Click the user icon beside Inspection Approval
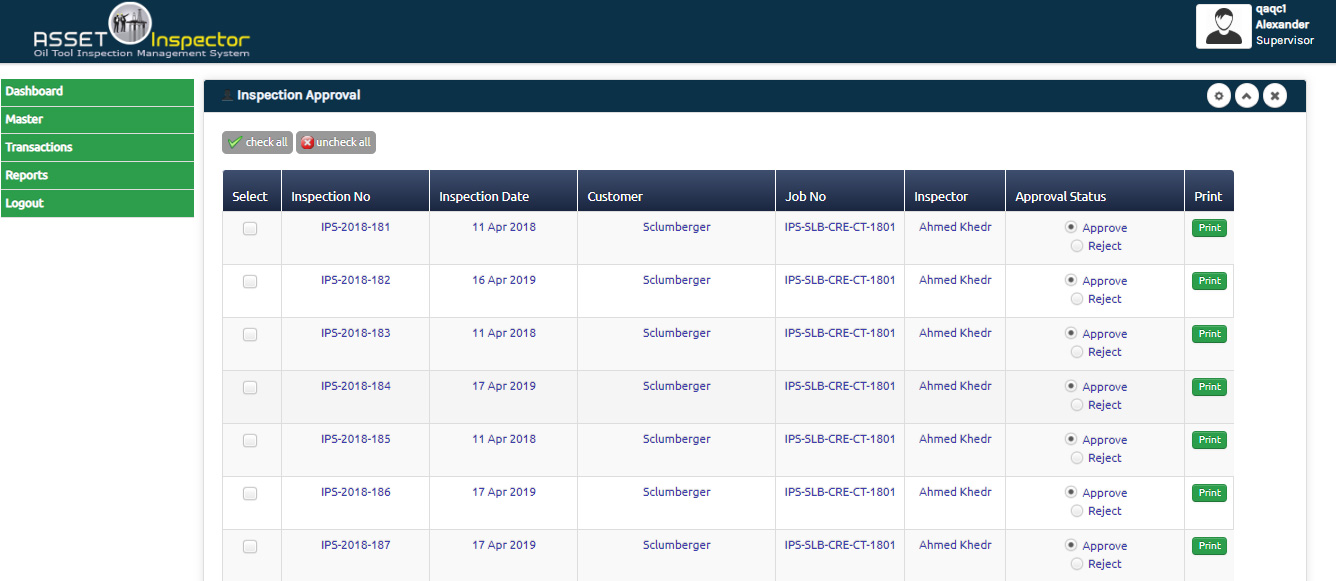This screenshot has height=581, width=1336. click(x=227, y=96)
